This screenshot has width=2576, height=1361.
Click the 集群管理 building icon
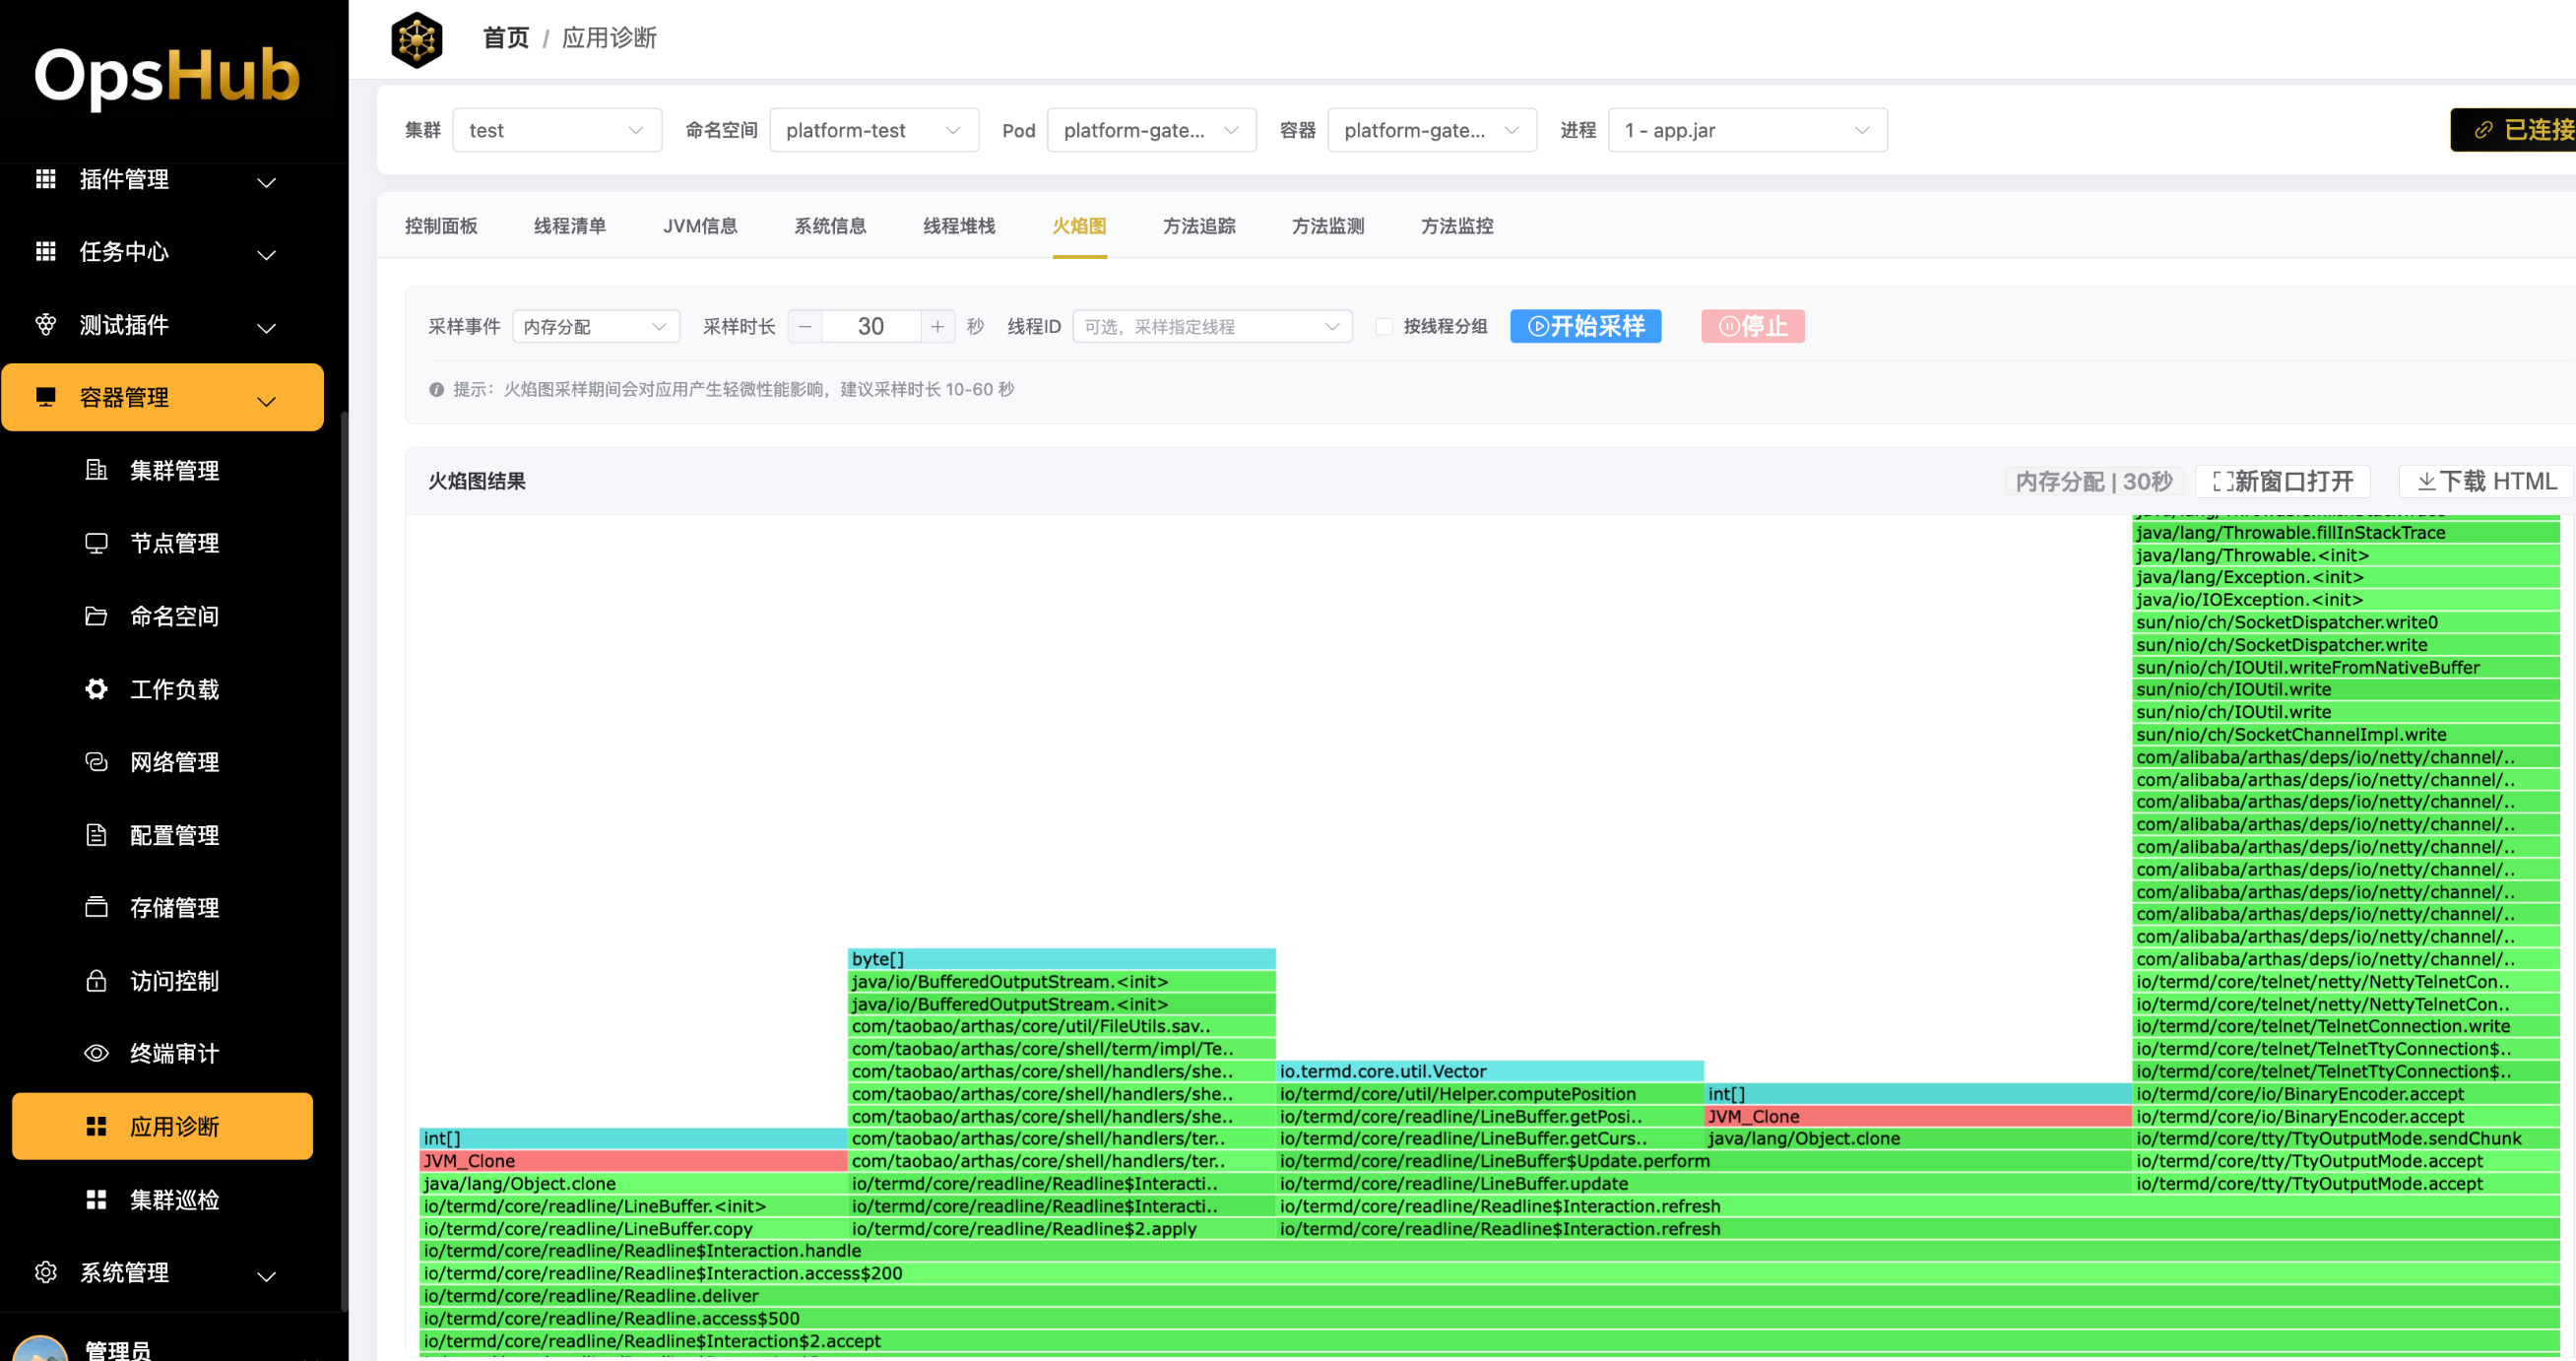tap(96, 470)
